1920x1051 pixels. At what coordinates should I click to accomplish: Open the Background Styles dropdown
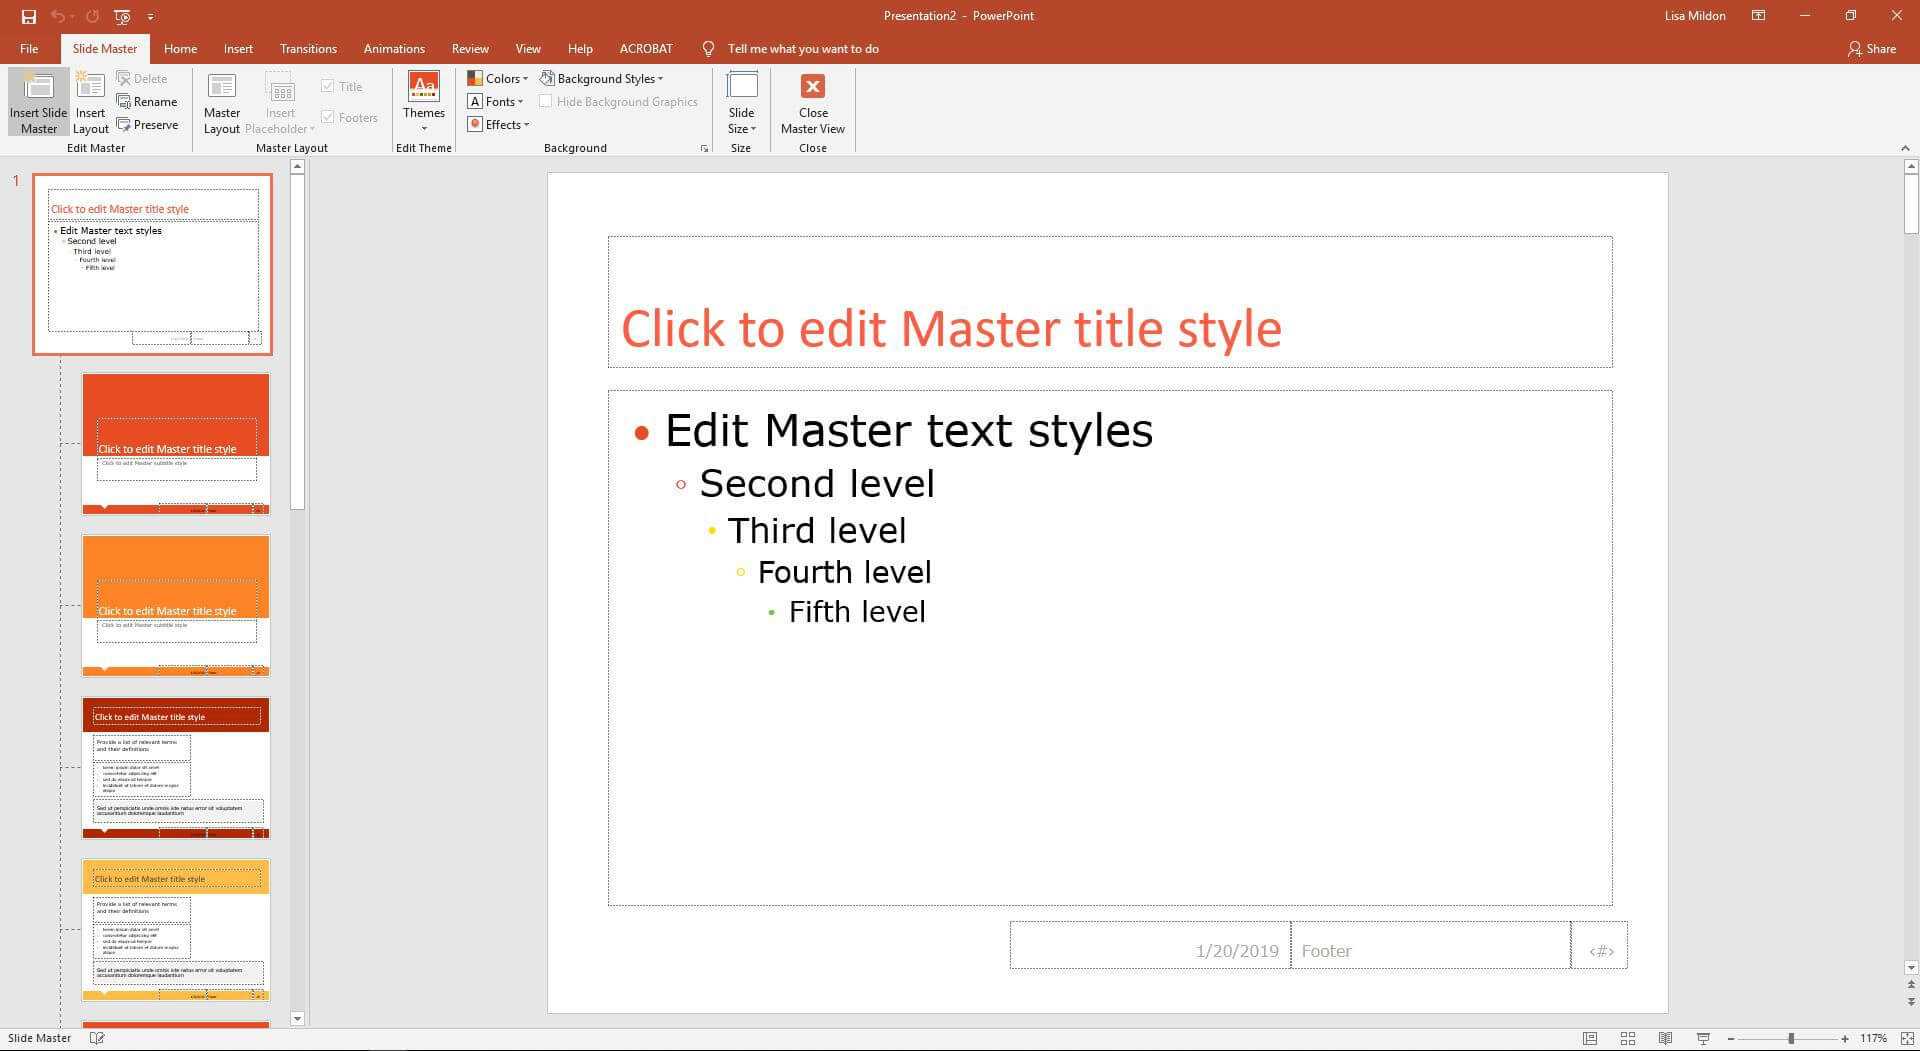point(604,78)
